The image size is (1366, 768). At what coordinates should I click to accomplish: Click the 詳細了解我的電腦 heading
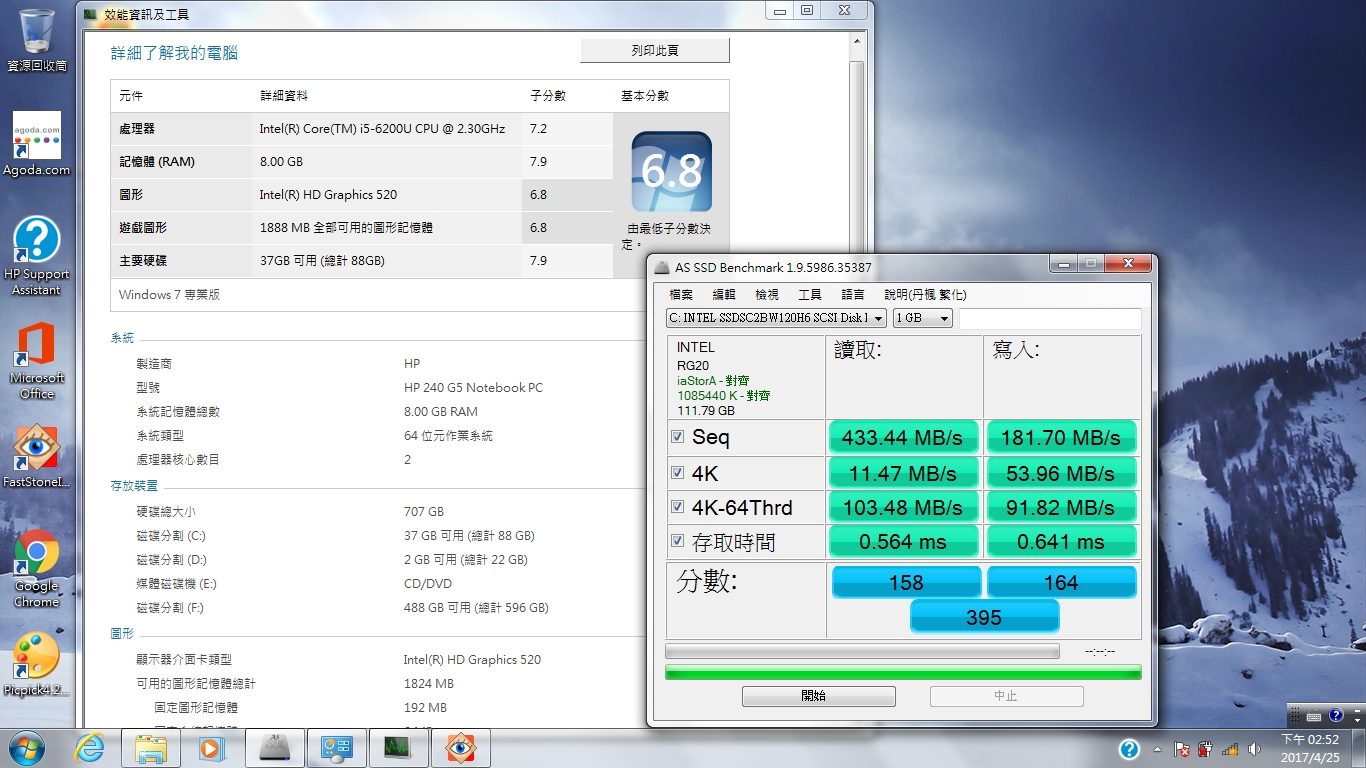[174, 53]
